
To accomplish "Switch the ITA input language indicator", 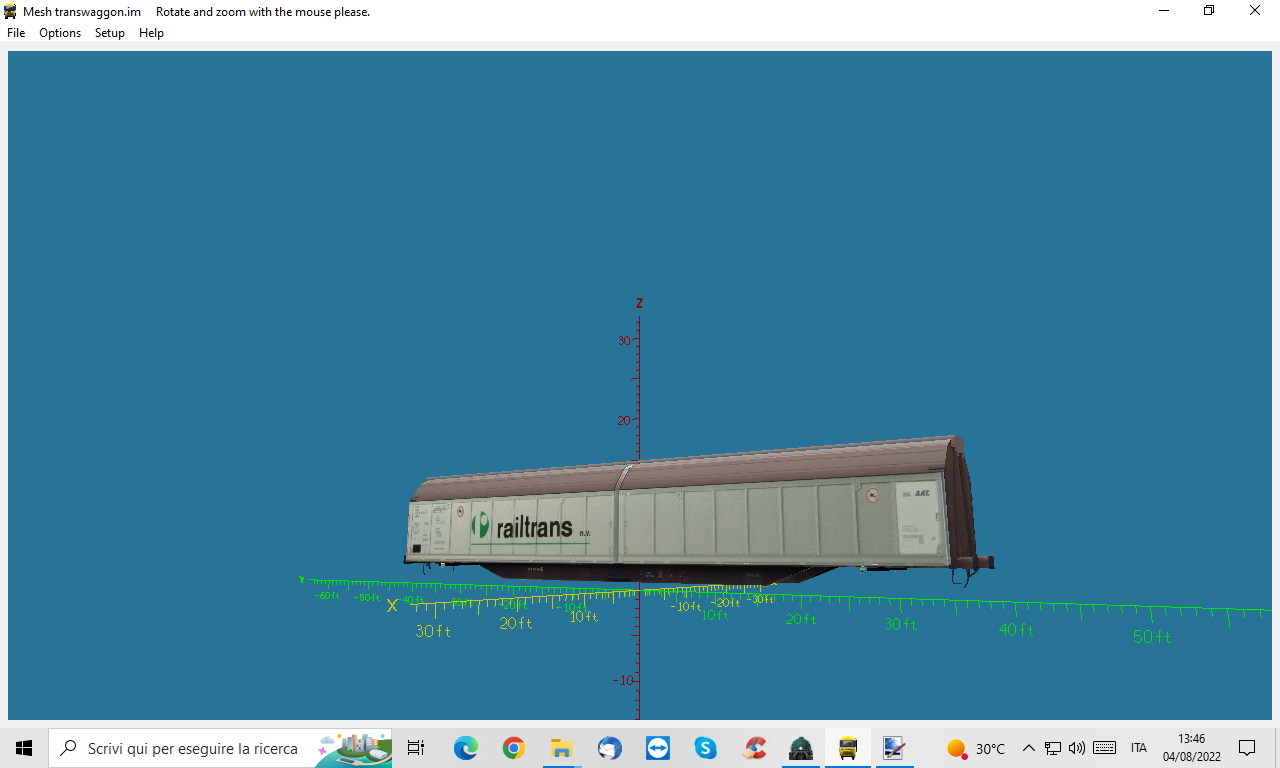I will coord(1139,748).
